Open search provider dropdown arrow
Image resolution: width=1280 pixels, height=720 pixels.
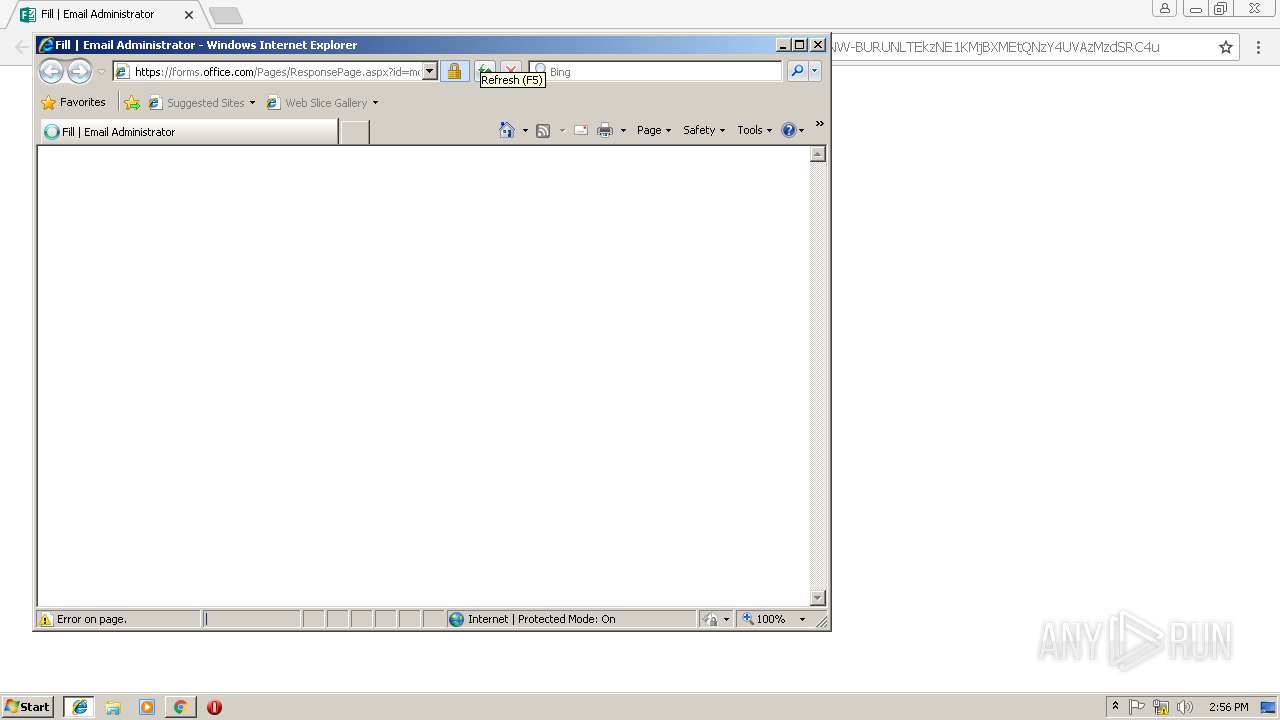tap(815, 71)
